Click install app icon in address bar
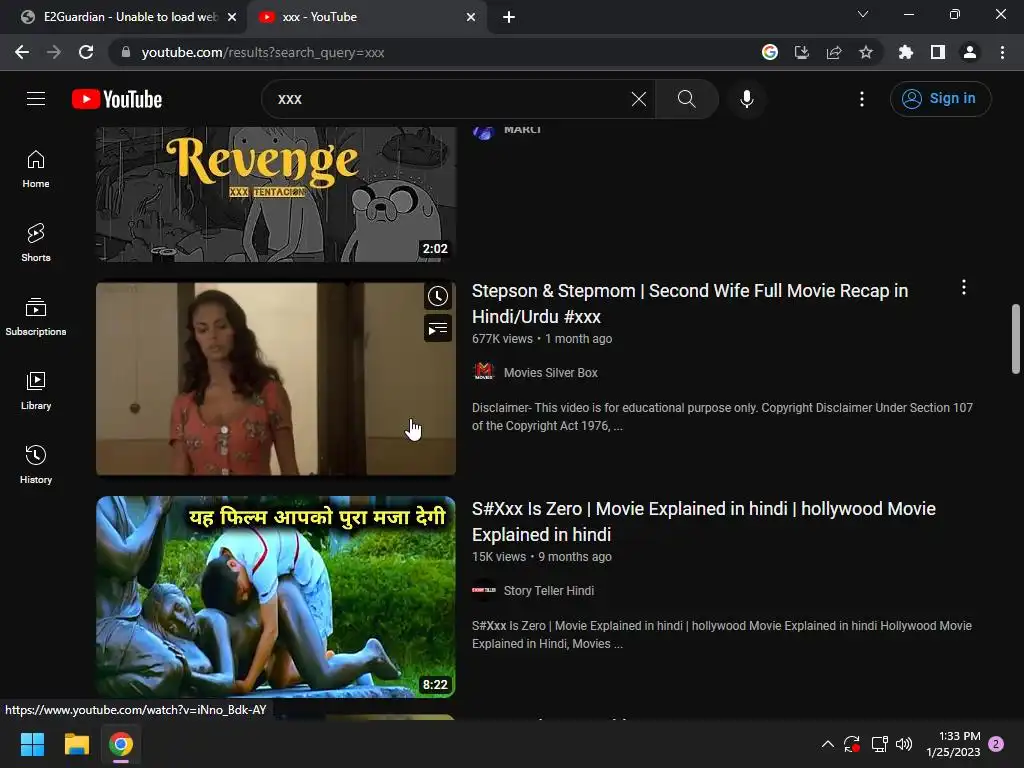This screenshot has width=1024, height=768. (x=801, y=52)
